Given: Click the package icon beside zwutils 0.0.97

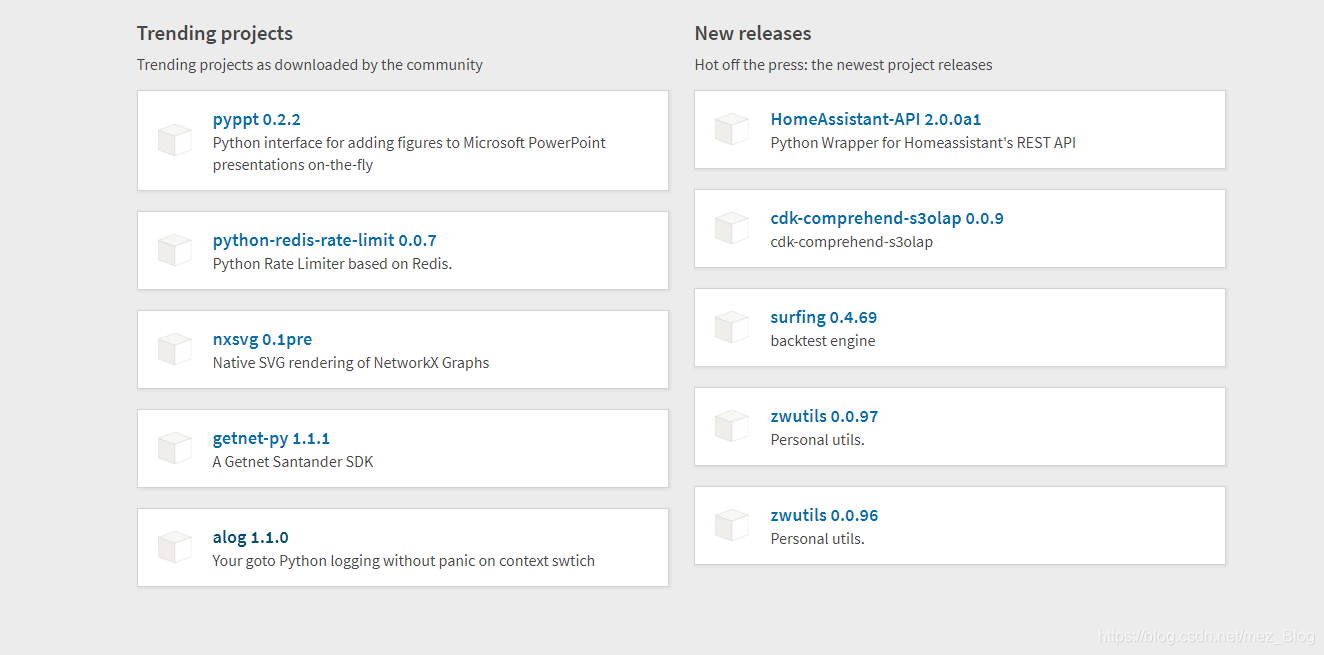Looking at the screenshot, I should pos(732,426).
